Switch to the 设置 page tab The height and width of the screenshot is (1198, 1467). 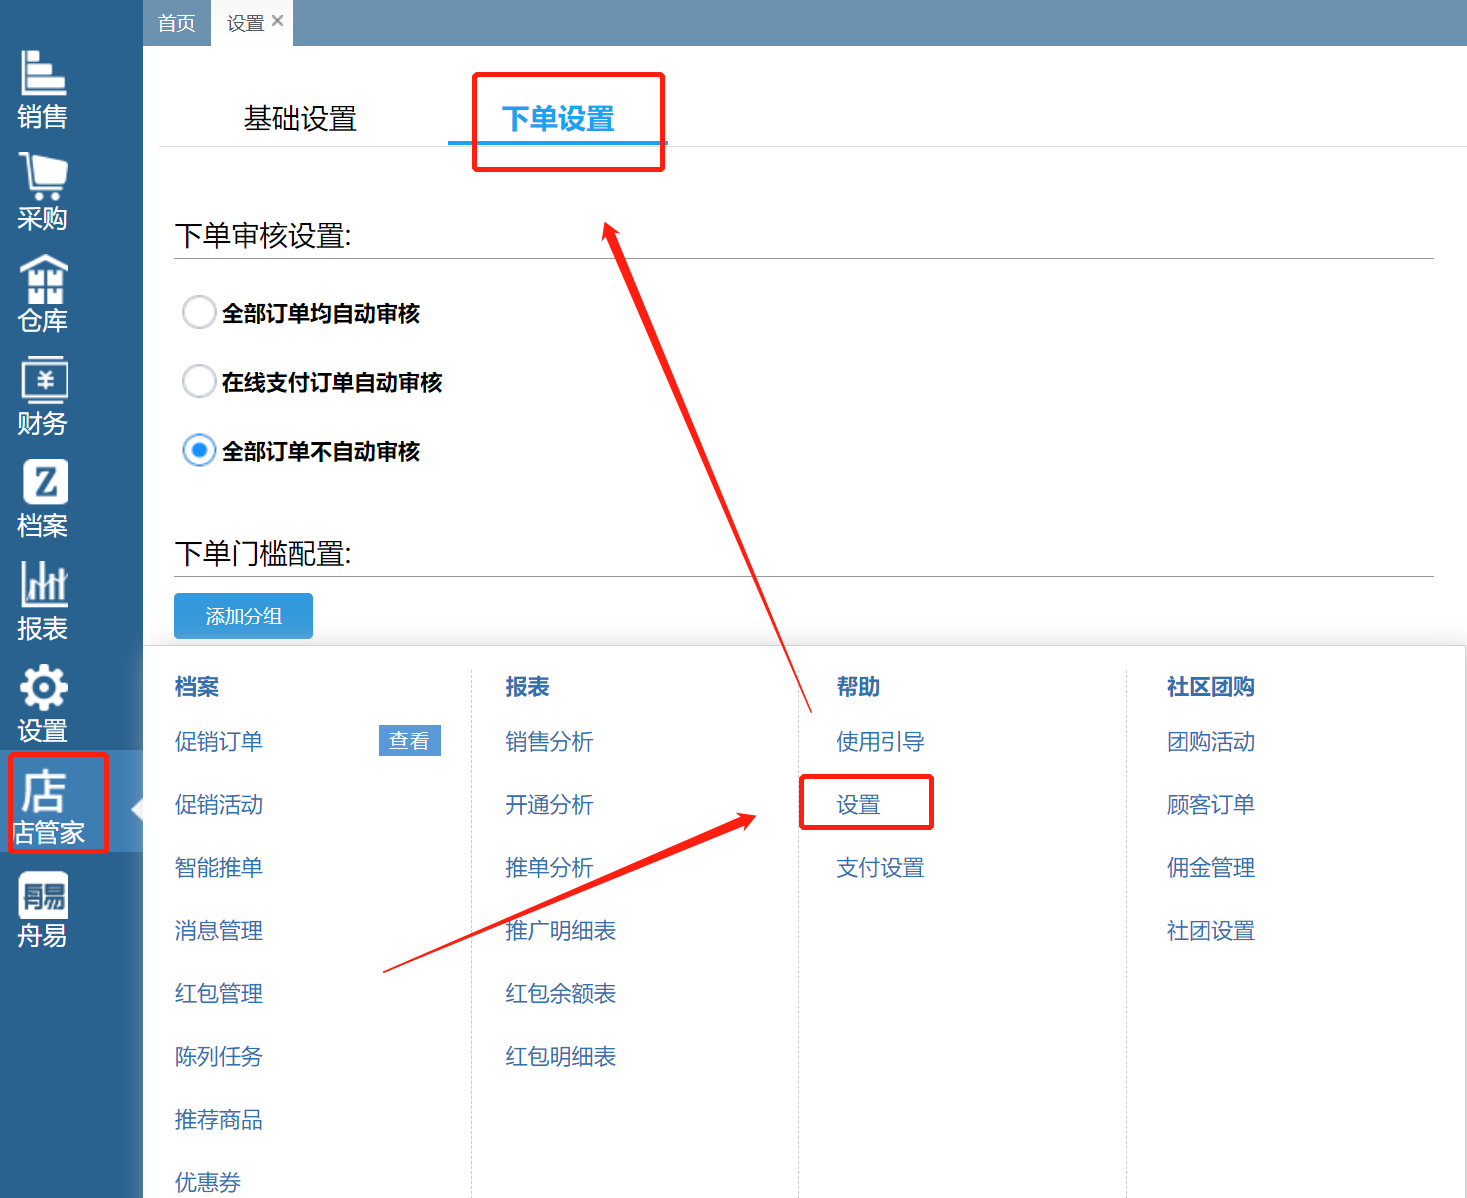tap(245, 23)
